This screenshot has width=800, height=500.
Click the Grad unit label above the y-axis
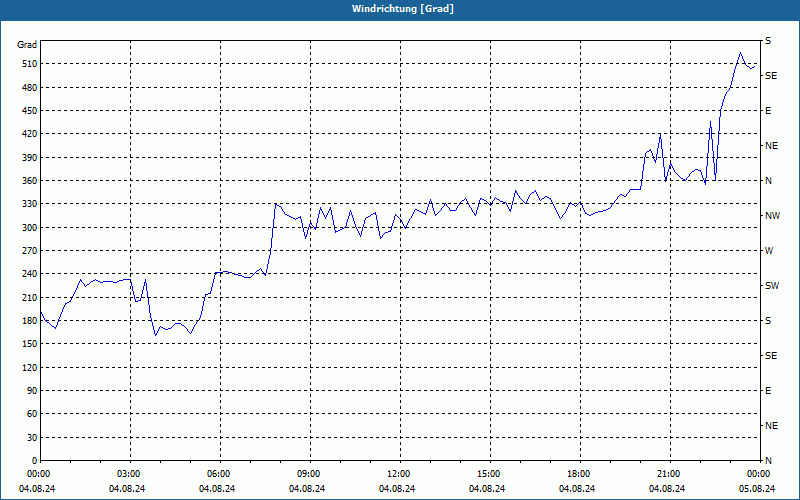pyautogui.click(x=27, y=45)
